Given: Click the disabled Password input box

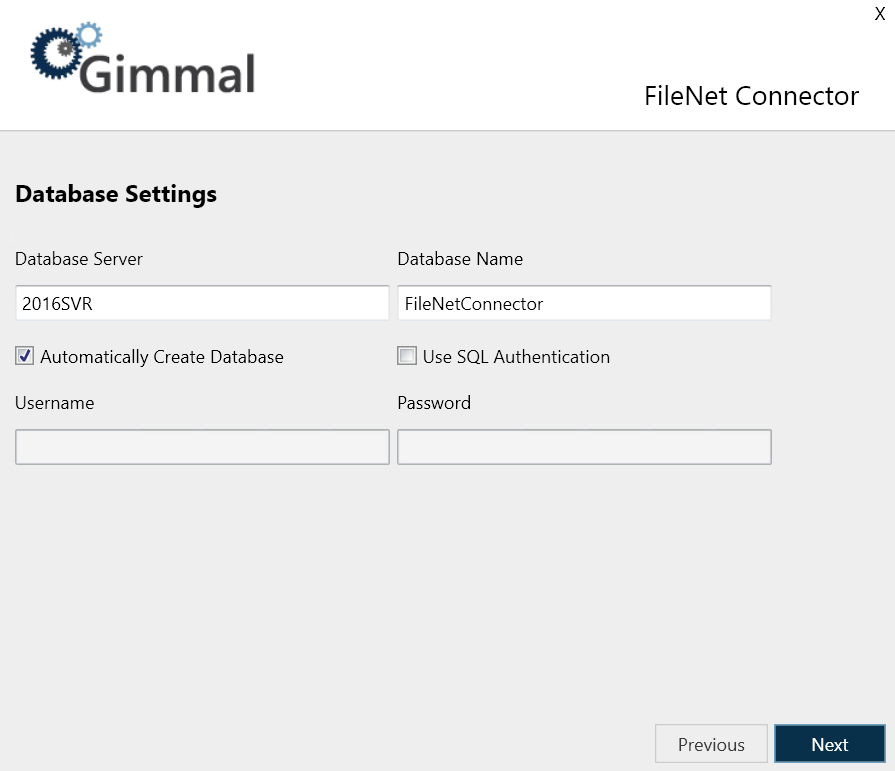Looking at the screenshot, I should 584,447.
